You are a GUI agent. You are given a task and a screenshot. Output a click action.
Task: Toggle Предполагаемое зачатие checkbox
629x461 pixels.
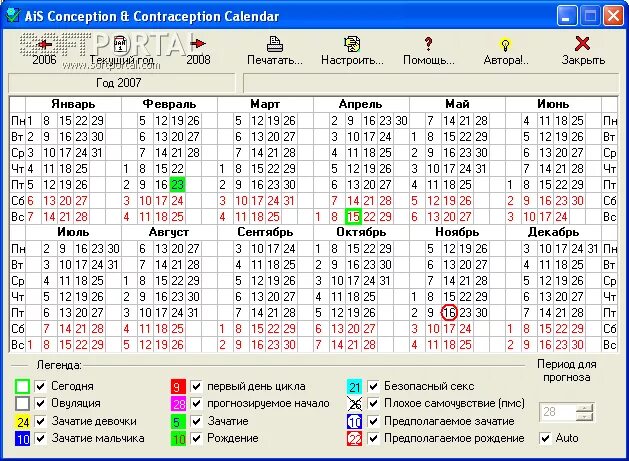[x=373, y=421]
